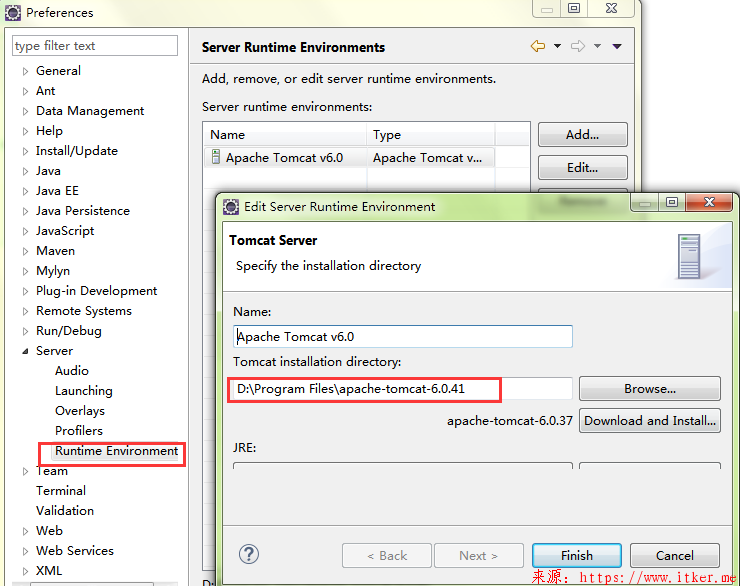Open the forward history dropdown arrow

pyautogui.click(x=597, y=46)
